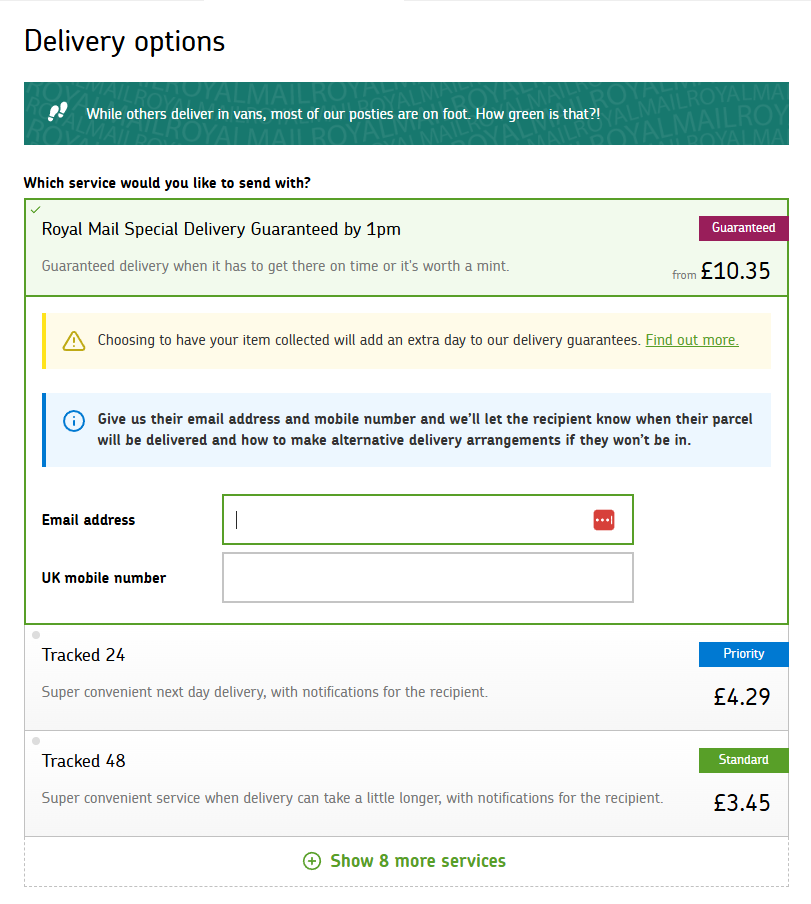Click the footprints icon in the green banner

click(58, 112)
